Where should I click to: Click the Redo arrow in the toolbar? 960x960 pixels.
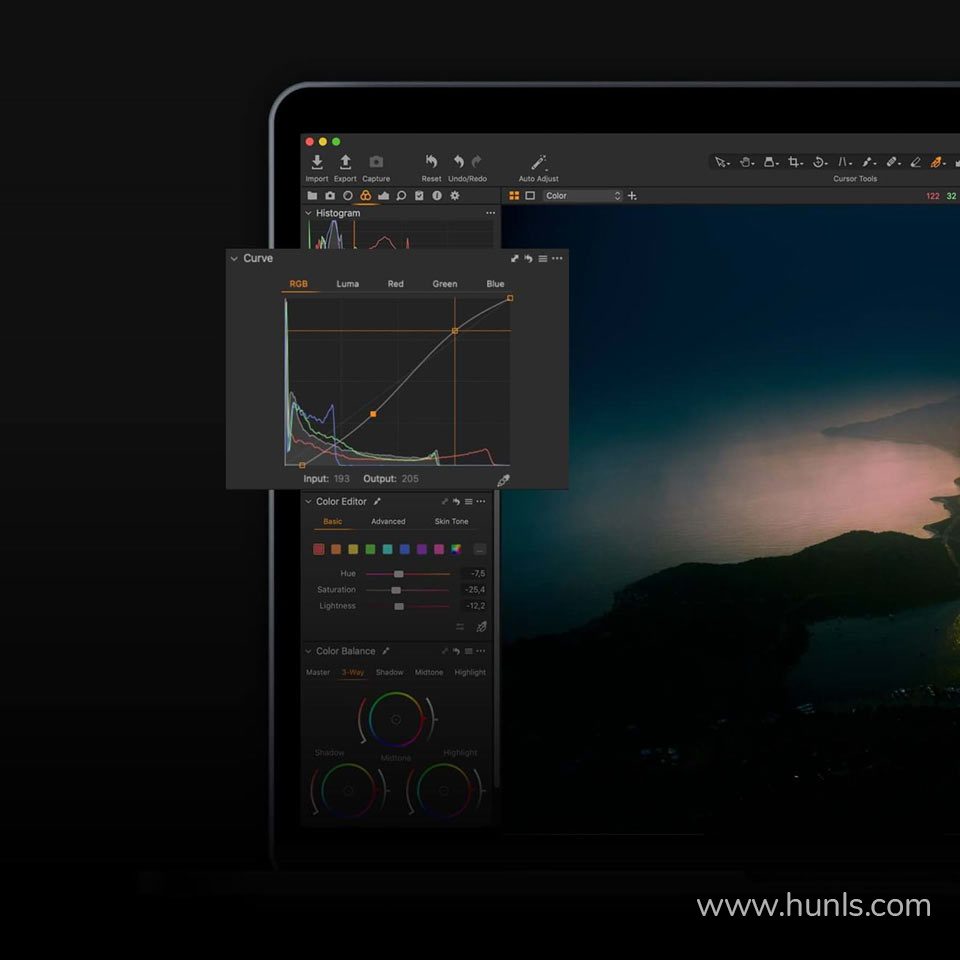tap(476, 162)
